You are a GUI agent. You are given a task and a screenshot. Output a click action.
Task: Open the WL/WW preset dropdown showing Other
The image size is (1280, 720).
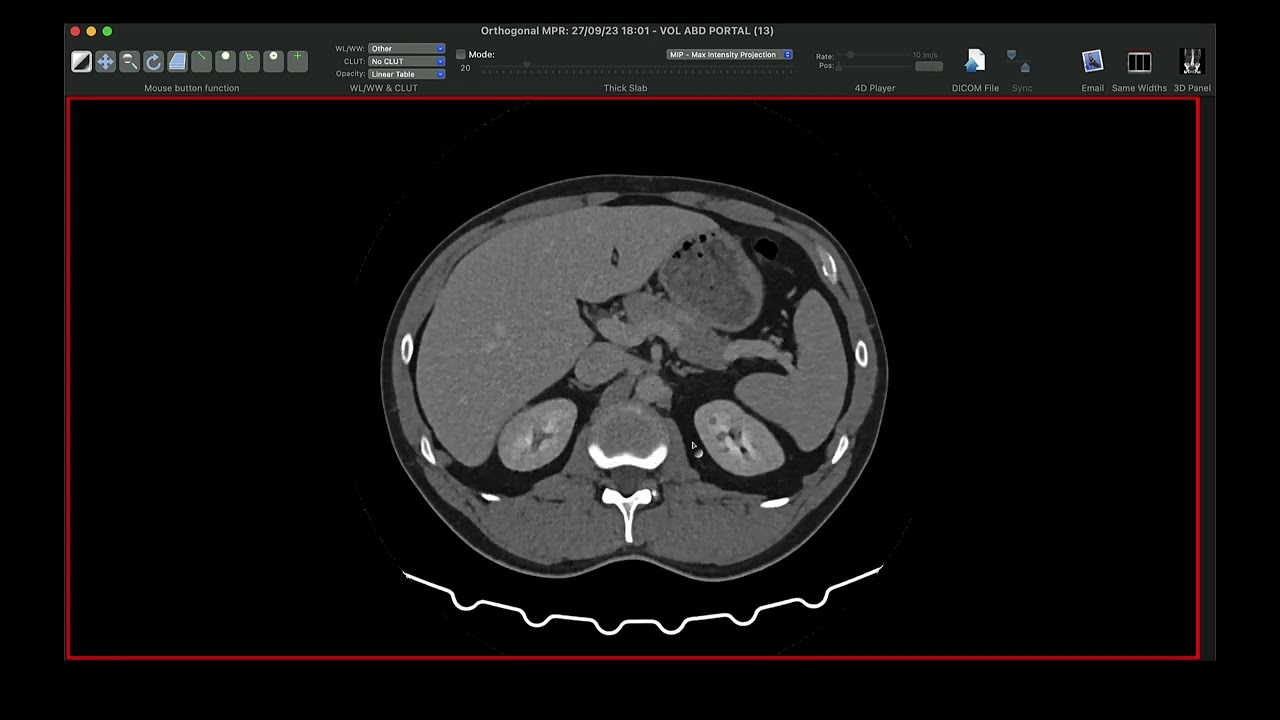click(406, 48)
